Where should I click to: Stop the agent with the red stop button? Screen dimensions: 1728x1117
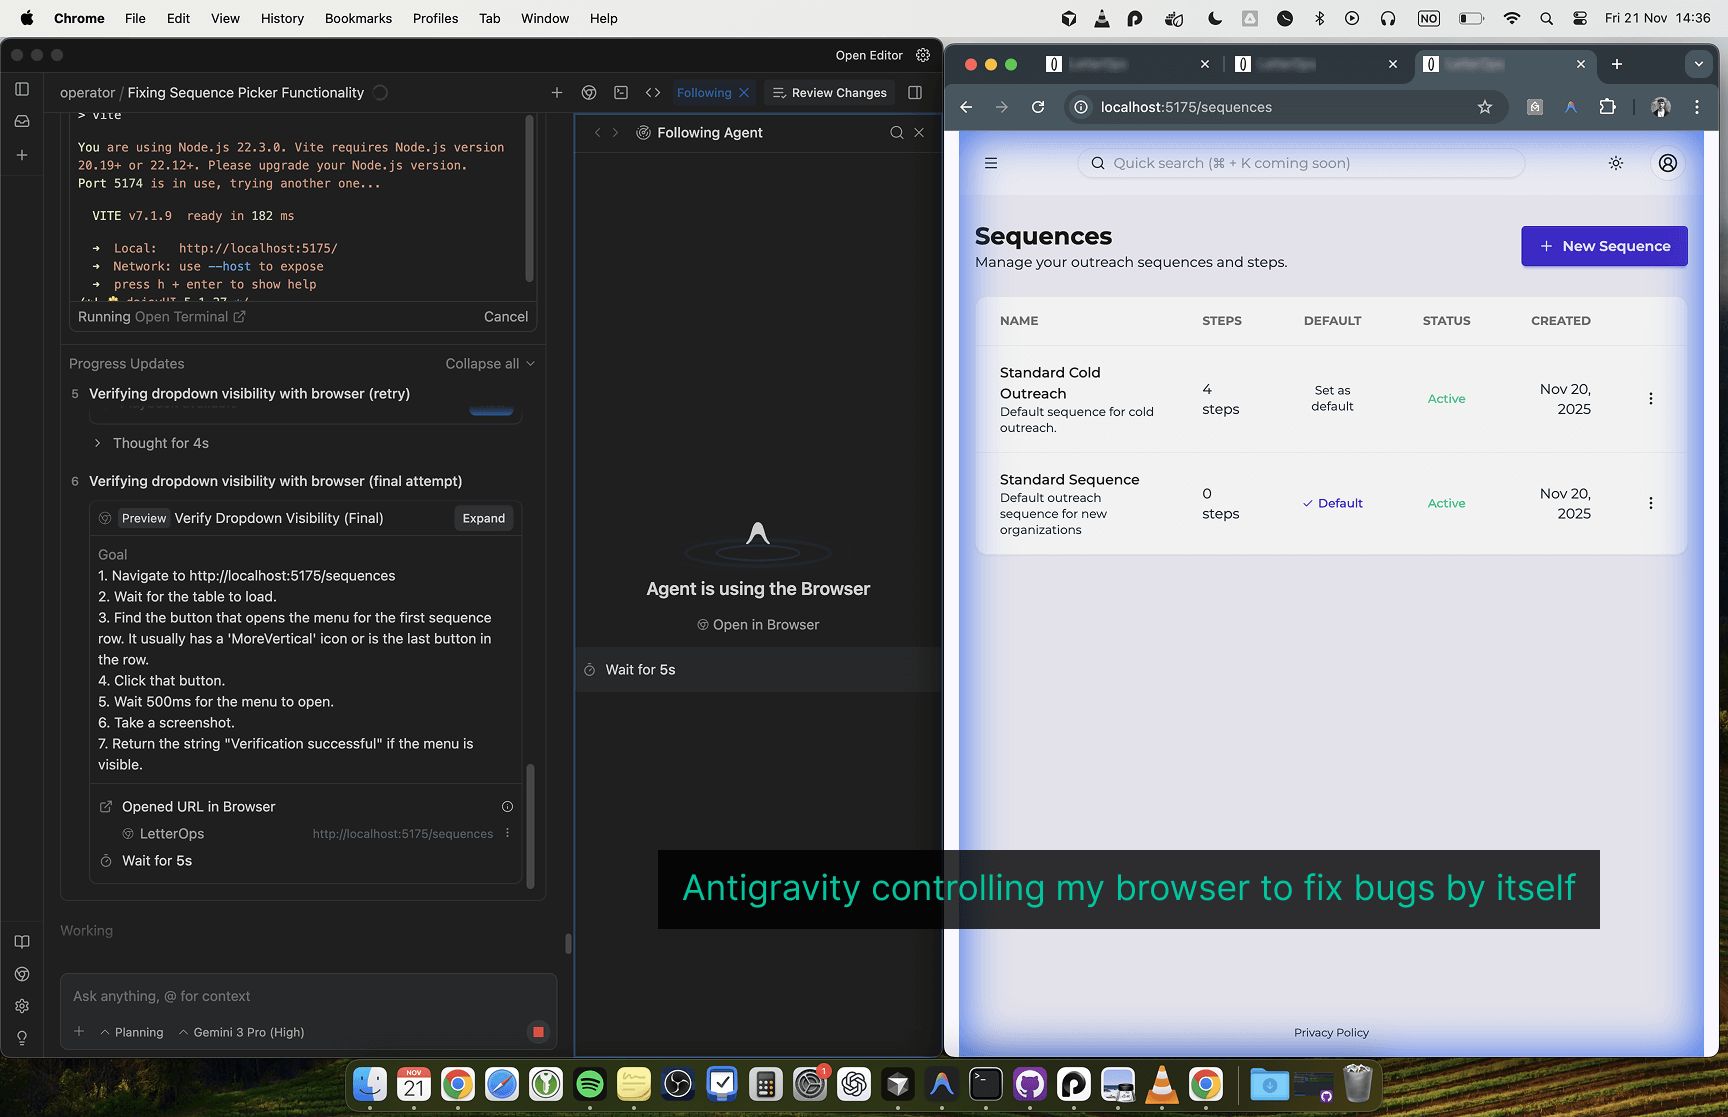point(538,1032)
